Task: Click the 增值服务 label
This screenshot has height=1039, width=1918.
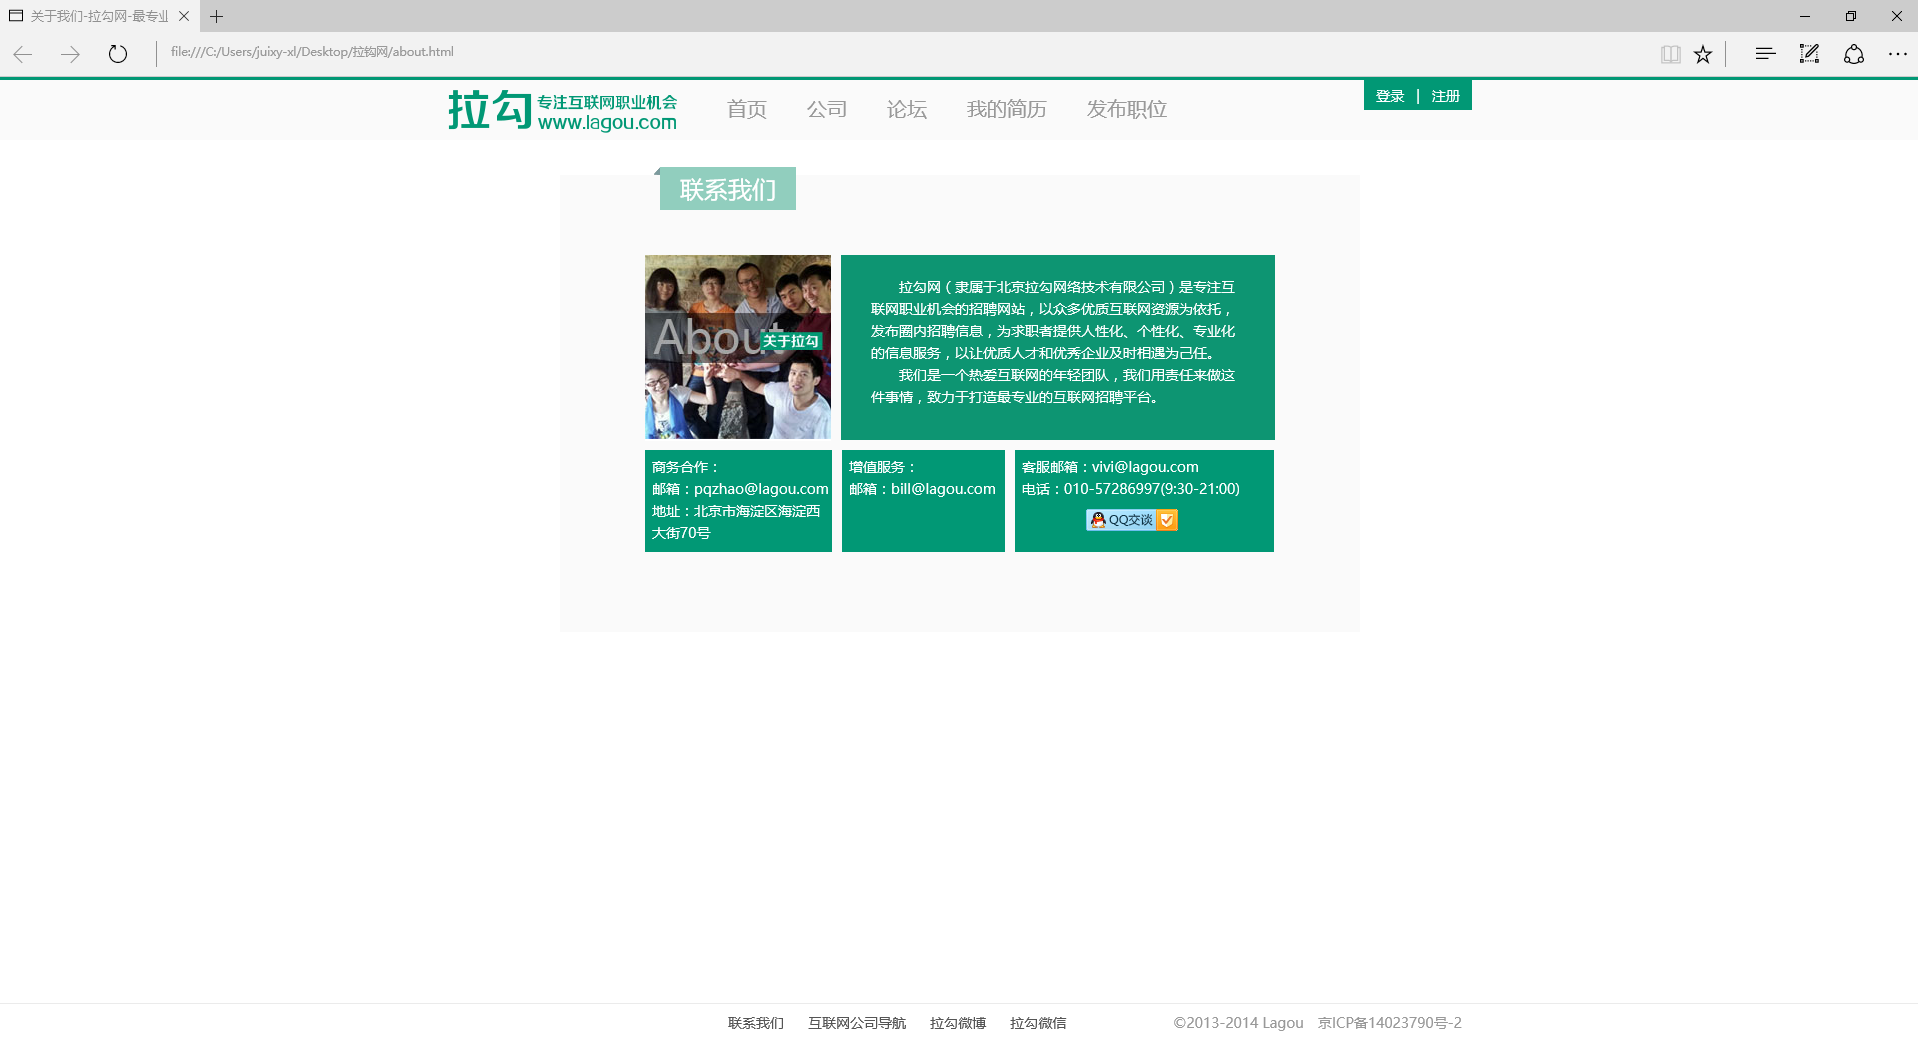Action: [x=882, y=467]
